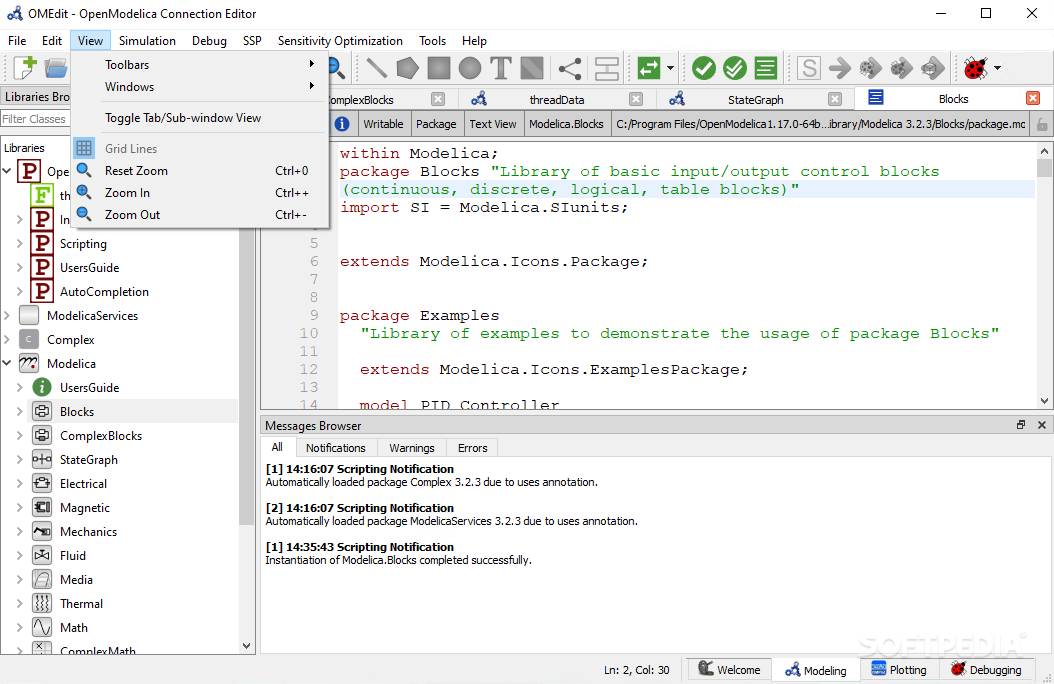Expand the ModelicaServices tree node
This screenshot has width=1054, height=684.
[x=7, y=316]
